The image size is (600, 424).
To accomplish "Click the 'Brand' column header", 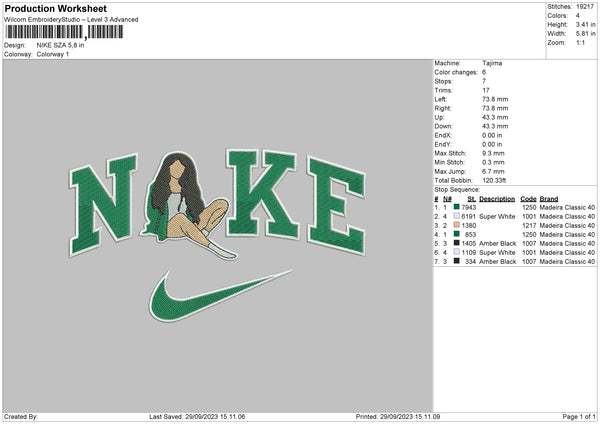I will coord(549,199).
